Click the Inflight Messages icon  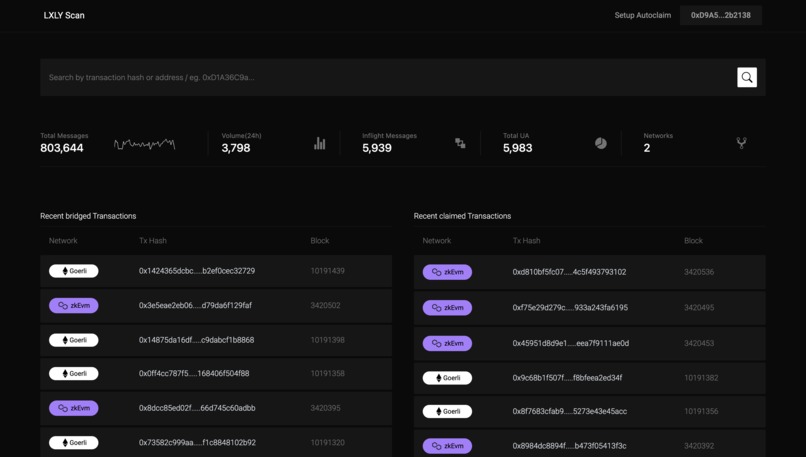(460, 143)
